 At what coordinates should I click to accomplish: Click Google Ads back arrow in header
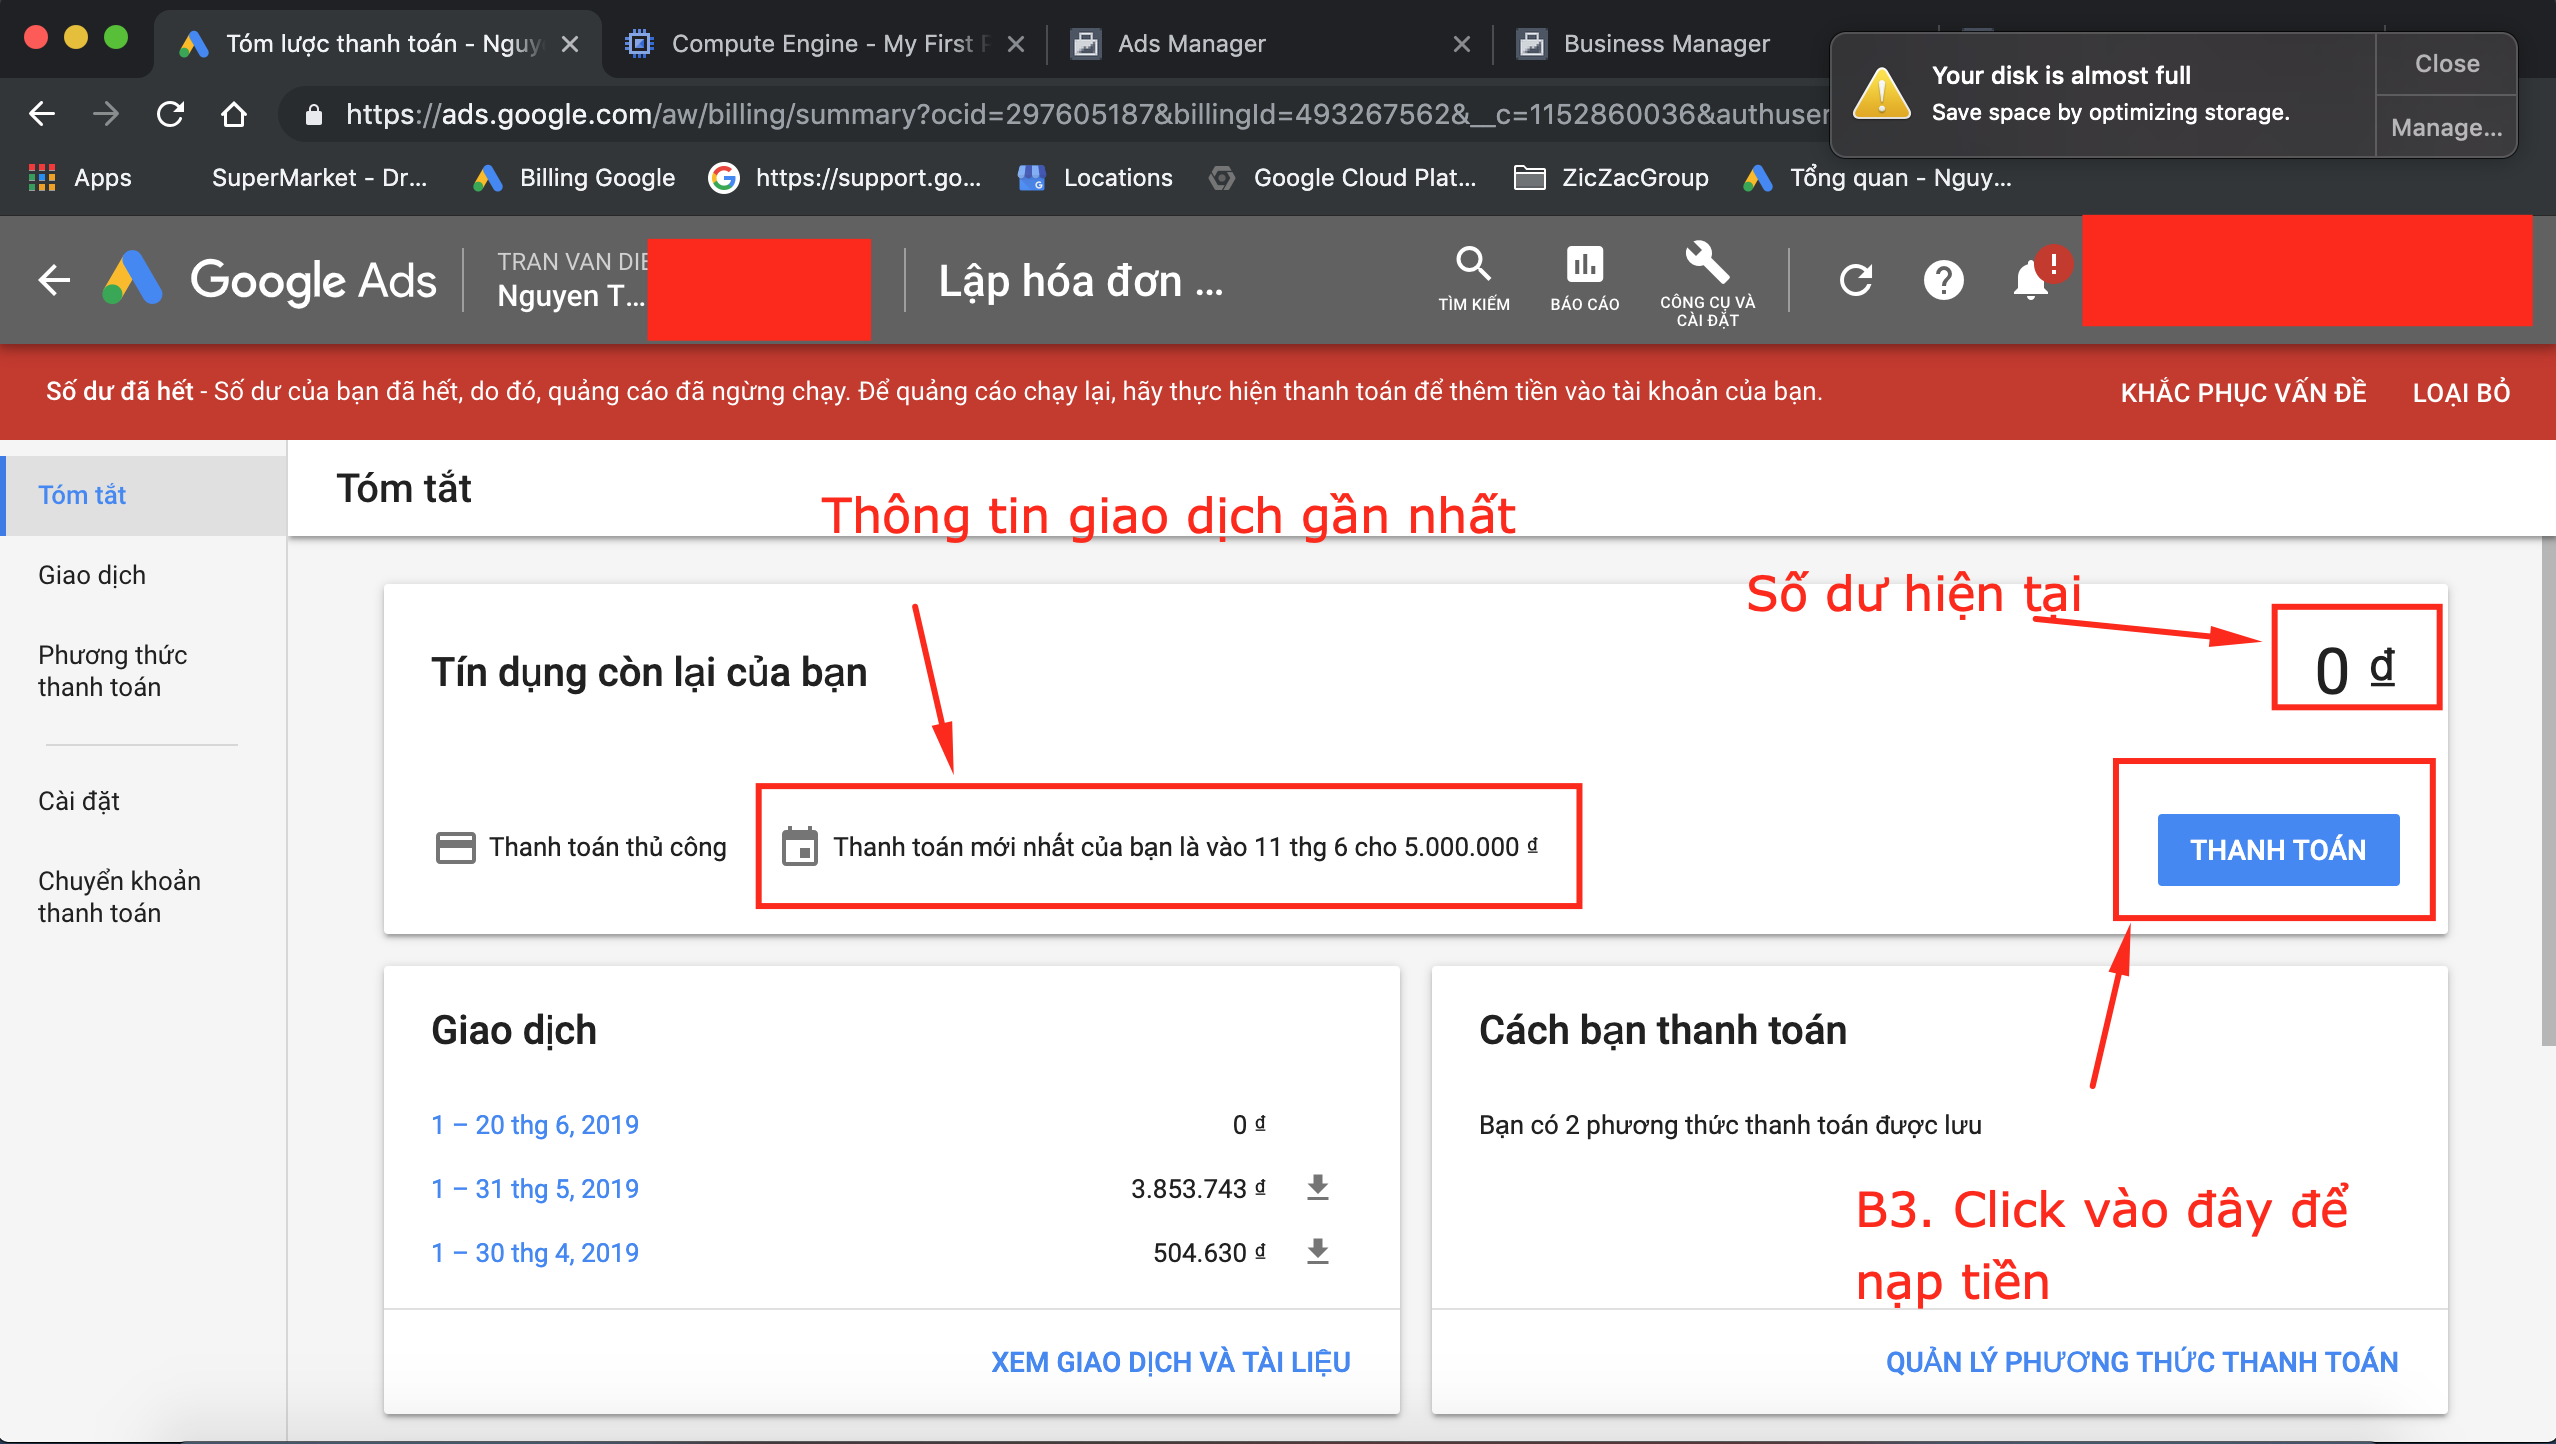55,280
